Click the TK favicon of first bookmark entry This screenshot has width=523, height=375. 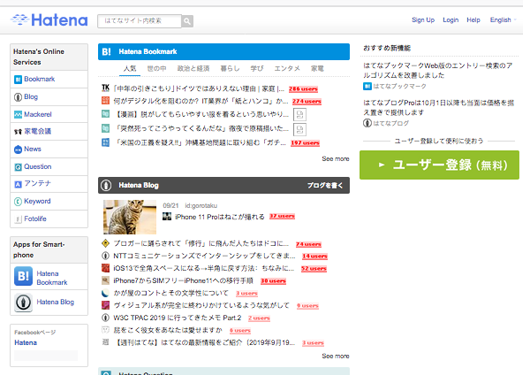[105, 88]
